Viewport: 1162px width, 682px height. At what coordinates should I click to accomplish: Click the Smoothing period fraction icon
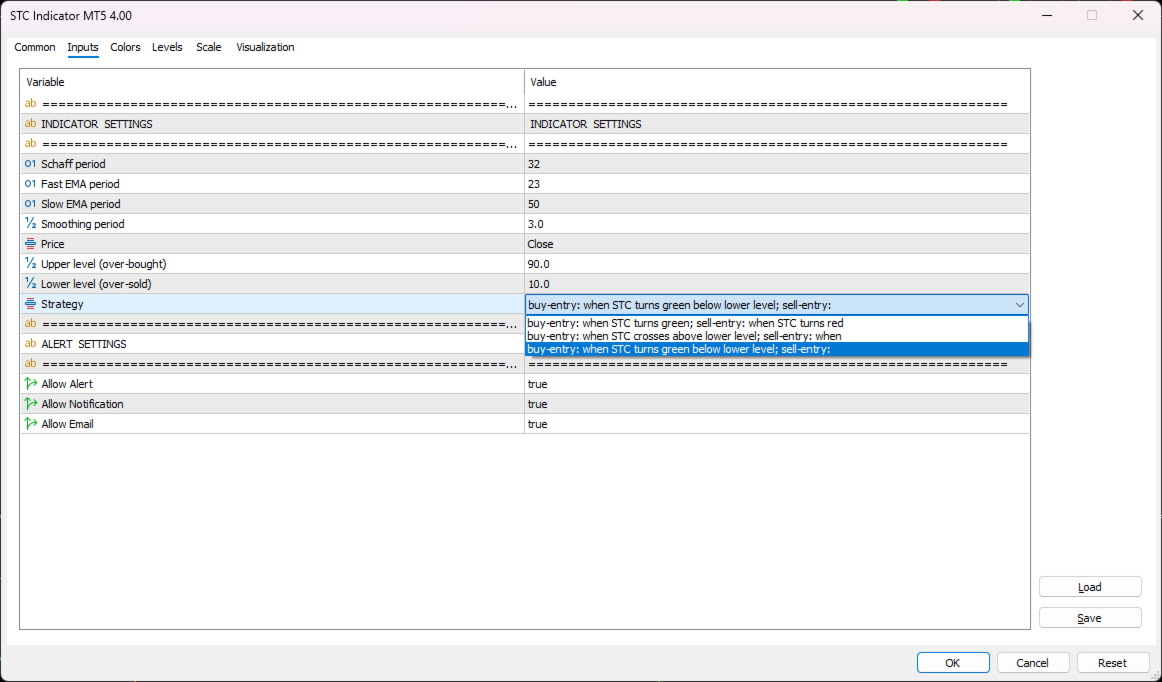(x=30, y=224)
